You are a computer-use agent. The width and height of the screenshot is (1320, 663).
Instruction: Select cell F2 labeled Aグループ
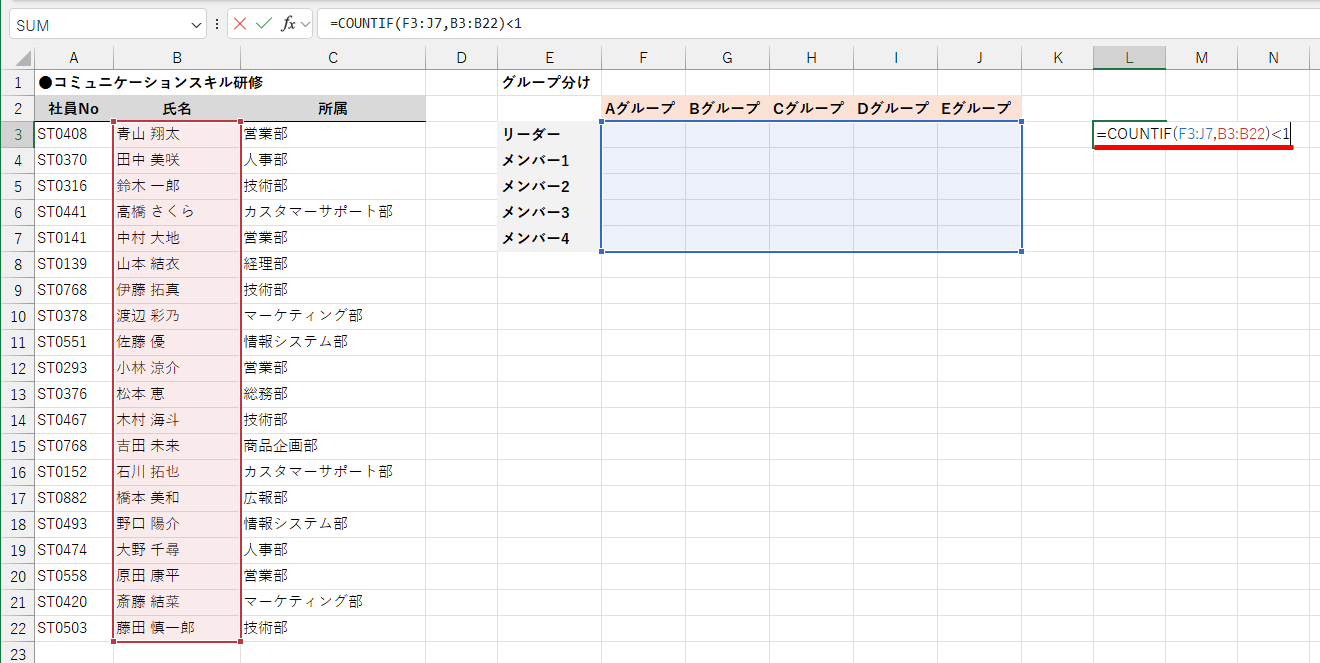(x=643, y=107)
